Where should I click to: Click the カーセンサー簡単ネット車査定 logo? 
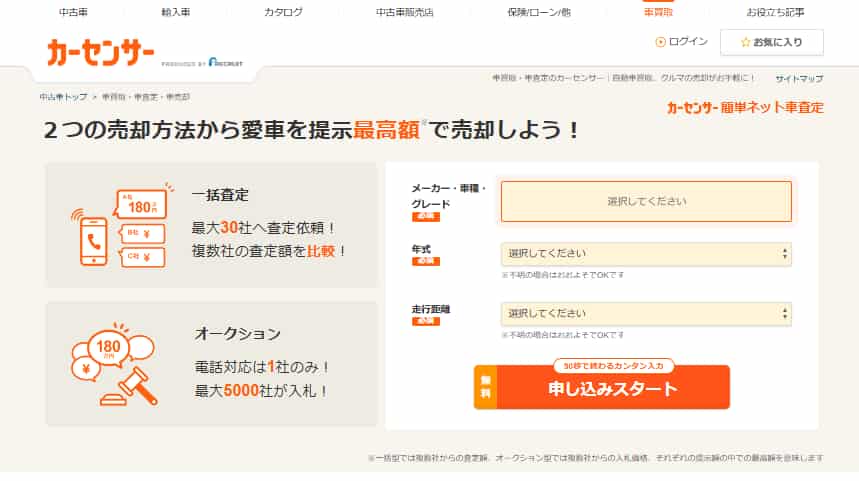745,107
